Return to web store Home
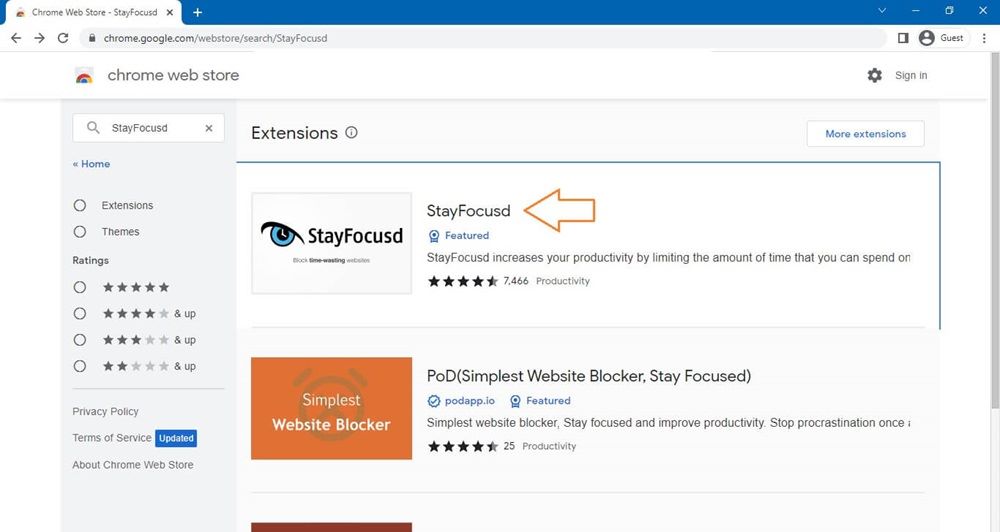The width and height of the screenshot is (1000, 532). point(91,164)
